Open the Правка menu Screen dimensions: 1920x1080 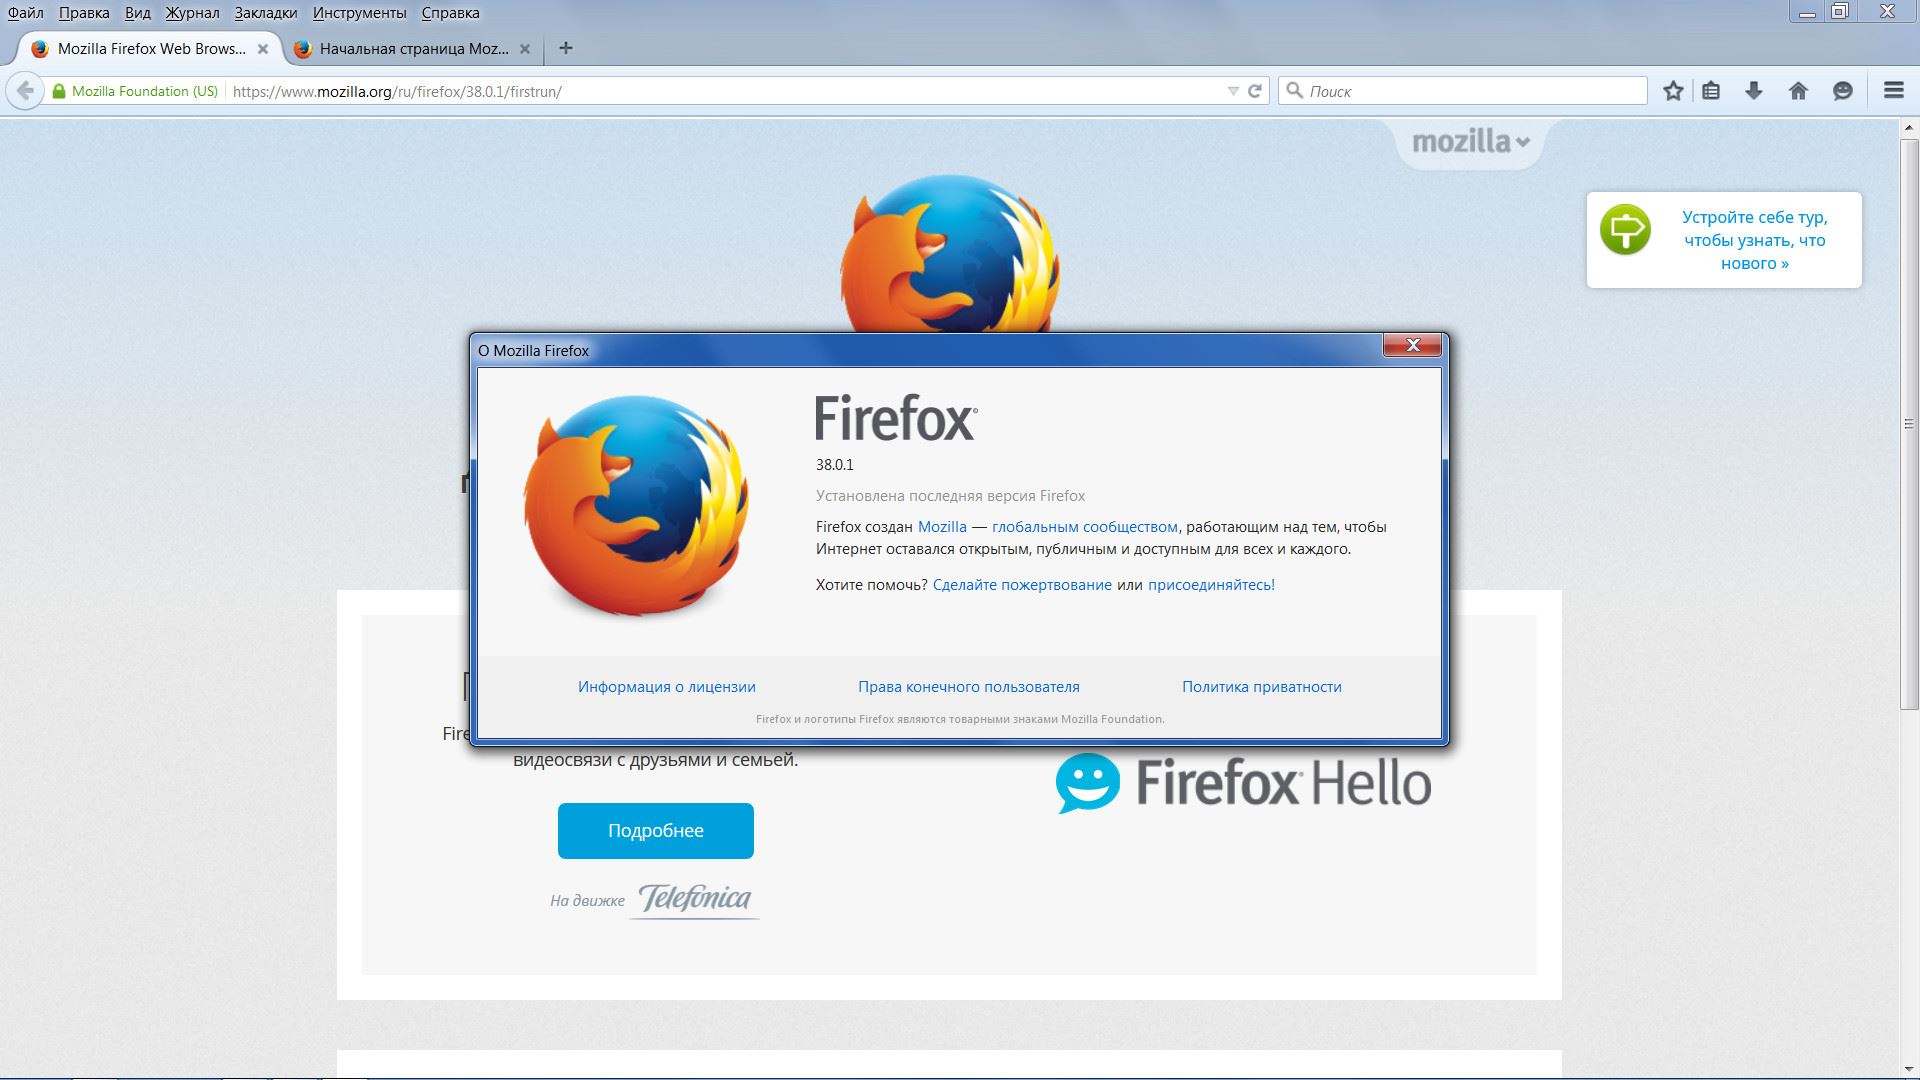(x=84, y=13)
